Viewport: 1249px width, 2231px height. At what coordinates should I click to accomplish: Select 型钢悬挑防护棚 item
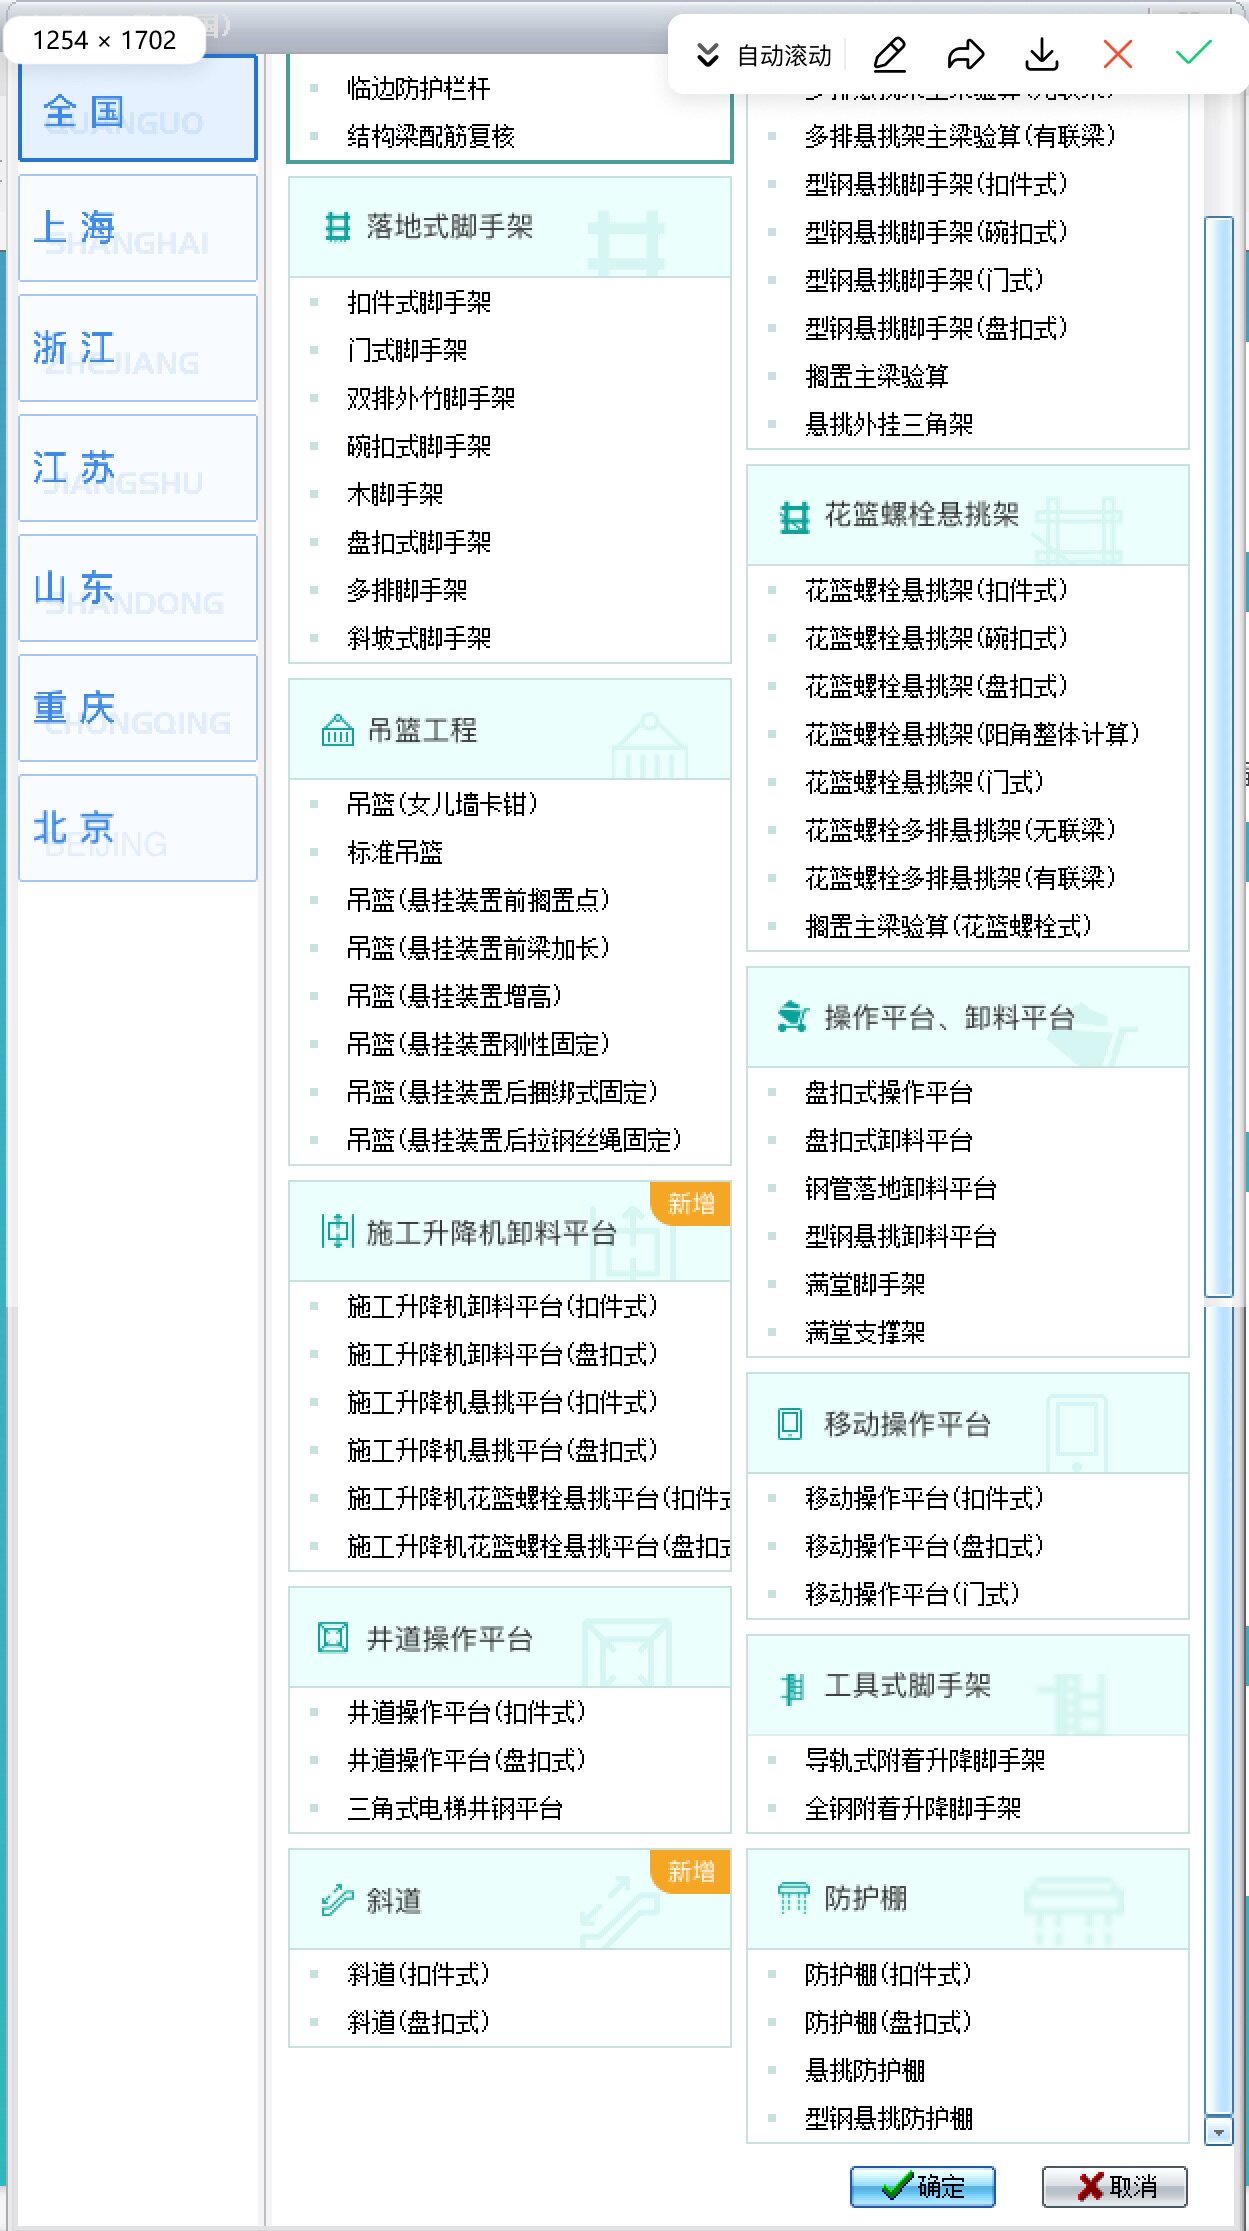click(x=889, y=2119)
